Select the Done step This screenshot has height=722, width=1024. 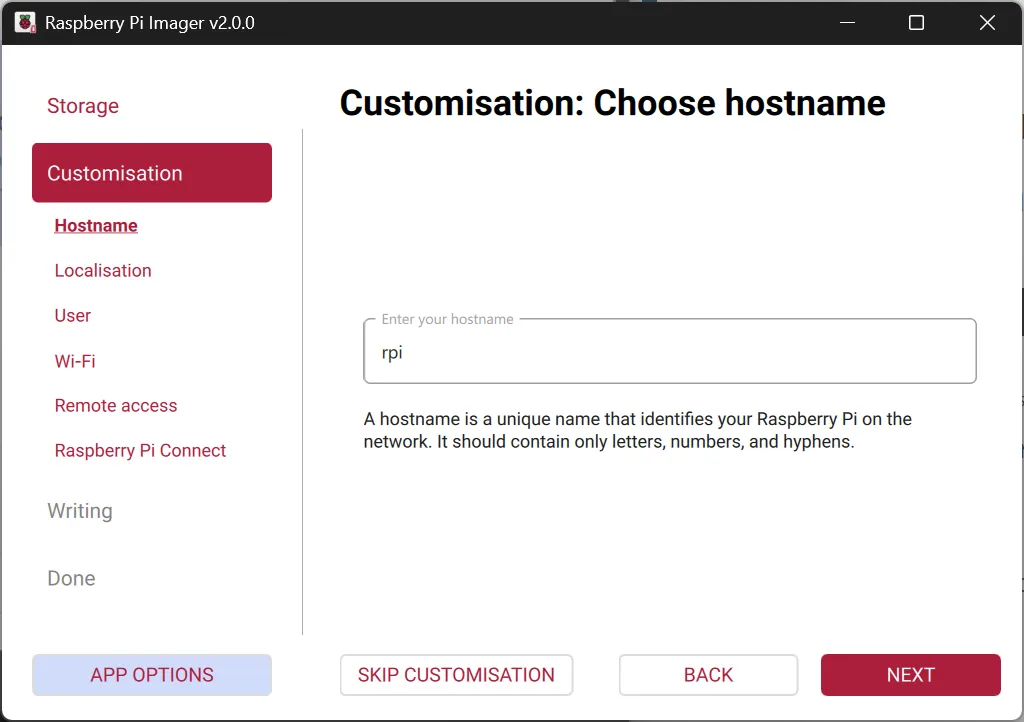coord(71,578)
